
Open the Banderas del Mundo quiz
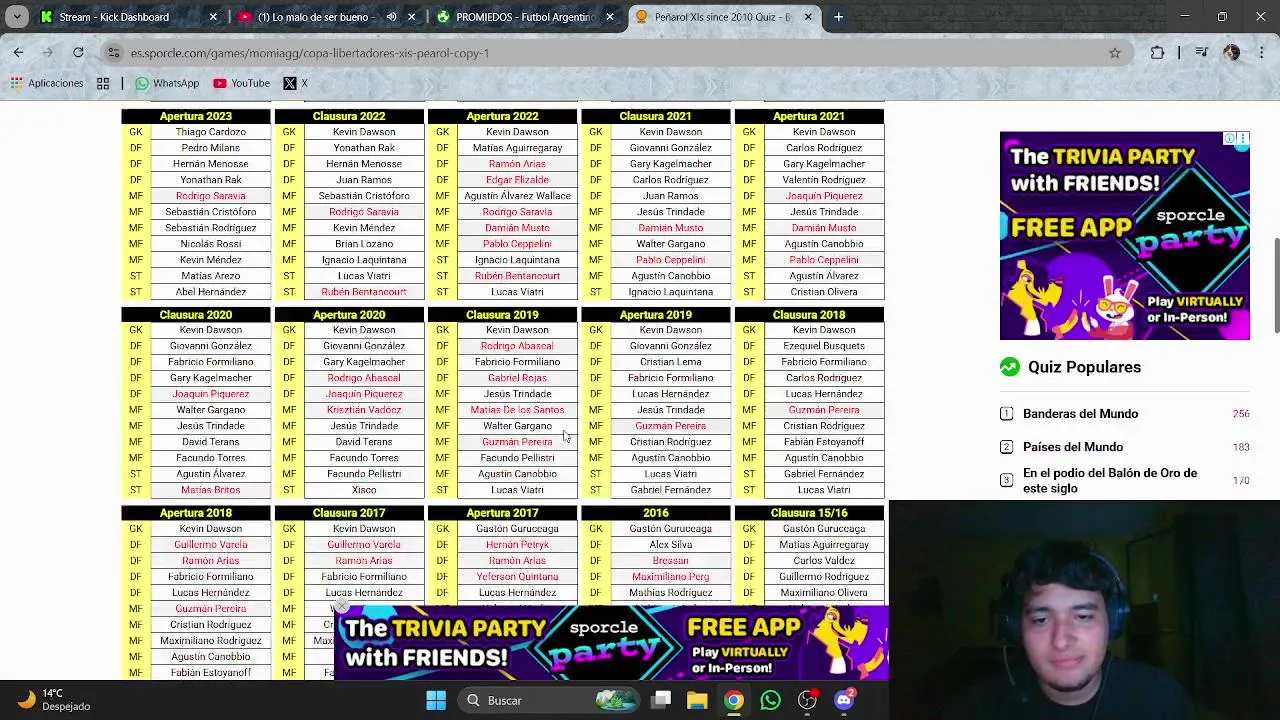tap(1080, 413)
